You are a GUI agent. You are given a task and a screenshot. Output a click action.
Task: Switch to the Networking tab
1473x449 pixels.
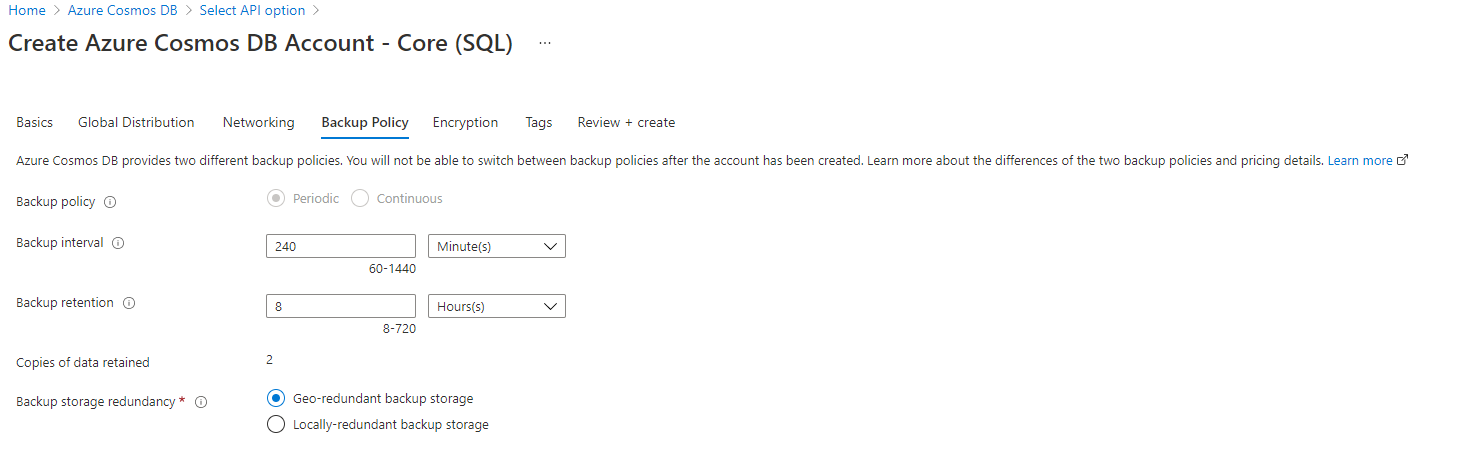click(x=259, y=122)
